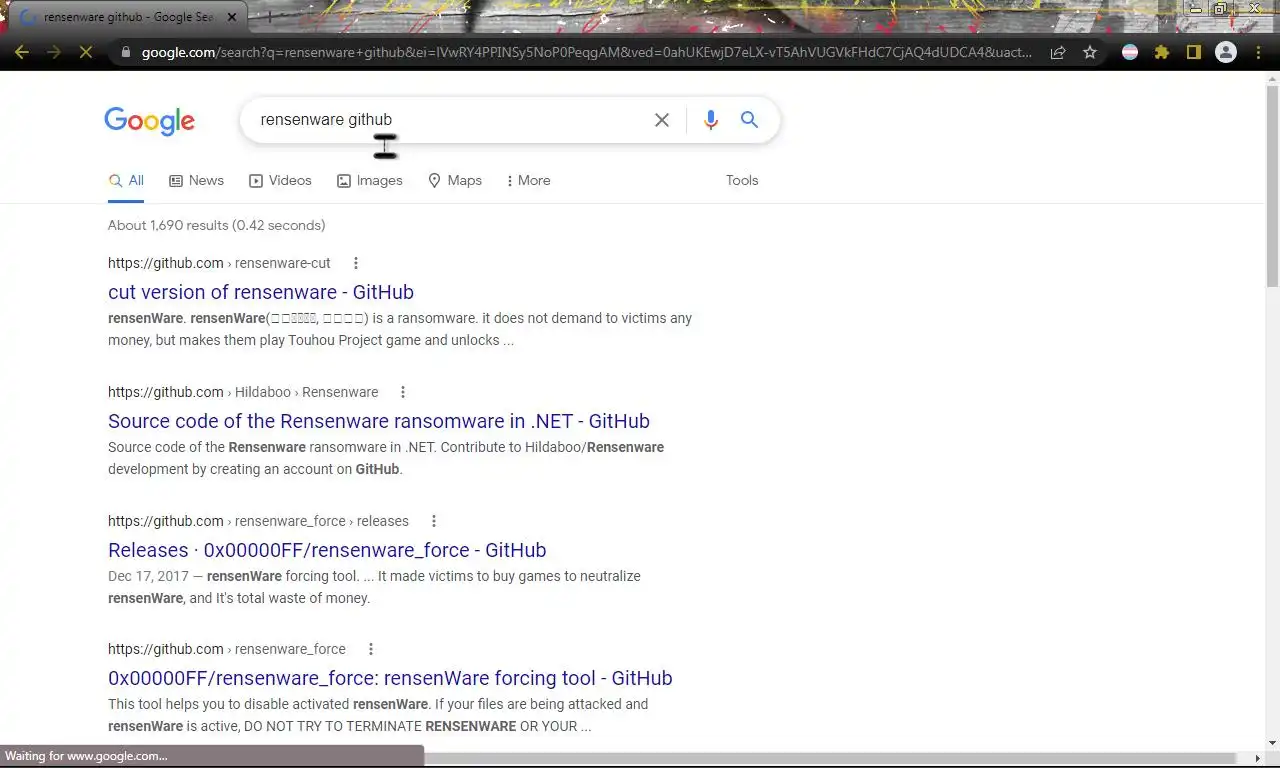1280x768 pixels.
Task: Switch to the Maps tab
Action: pos(455,181)
